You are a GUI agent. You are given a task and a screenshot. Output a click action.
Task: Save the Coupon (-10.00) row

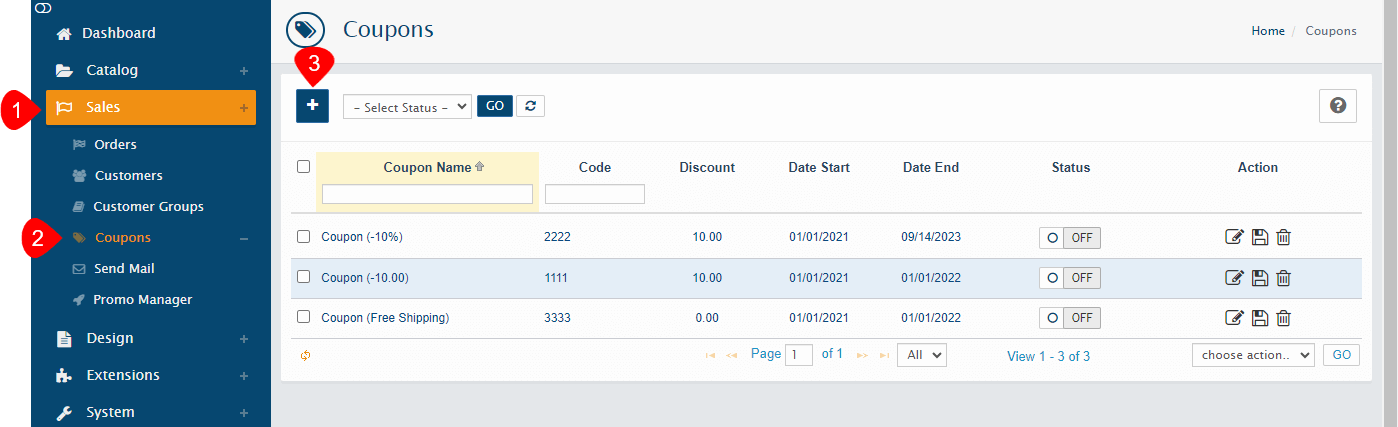[x=1260, y=278]
